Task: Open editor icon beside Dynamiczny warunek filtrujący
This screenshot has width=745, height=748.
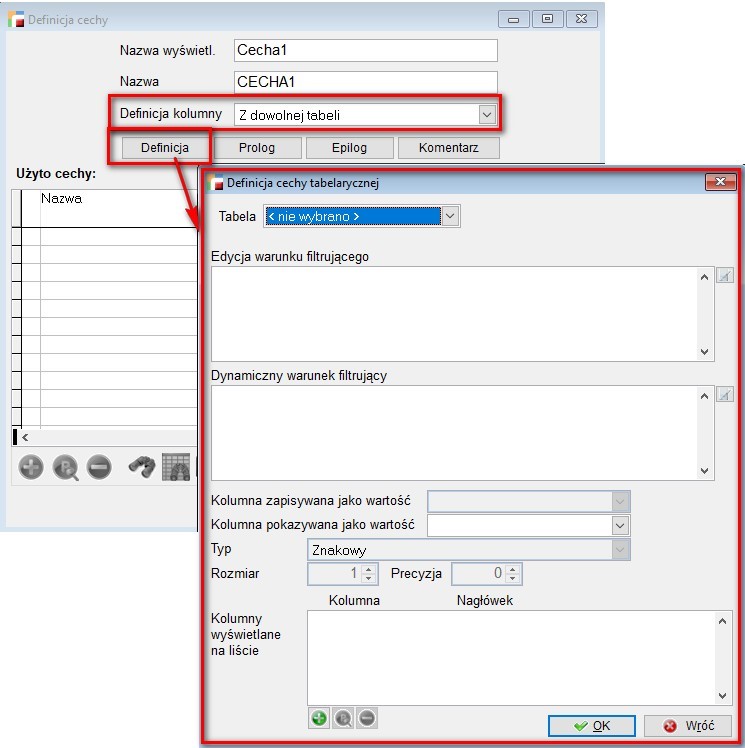Action: [725, 395]
